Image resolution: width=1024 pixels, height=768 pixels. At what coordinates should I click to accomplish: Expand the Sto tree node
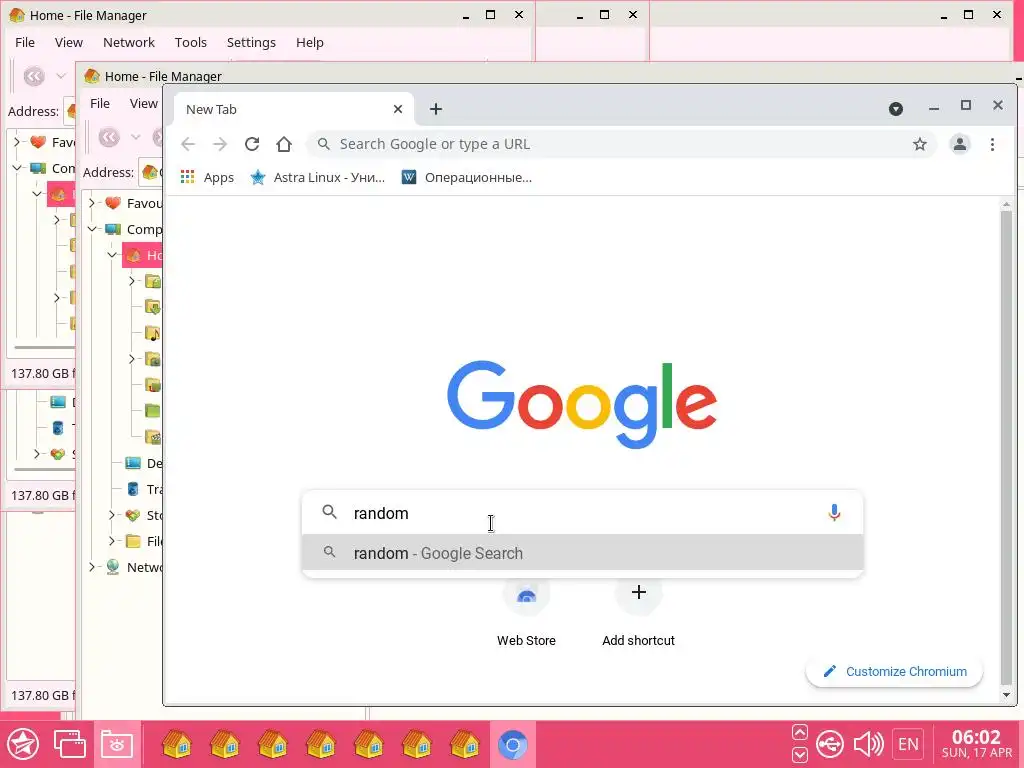112,515
